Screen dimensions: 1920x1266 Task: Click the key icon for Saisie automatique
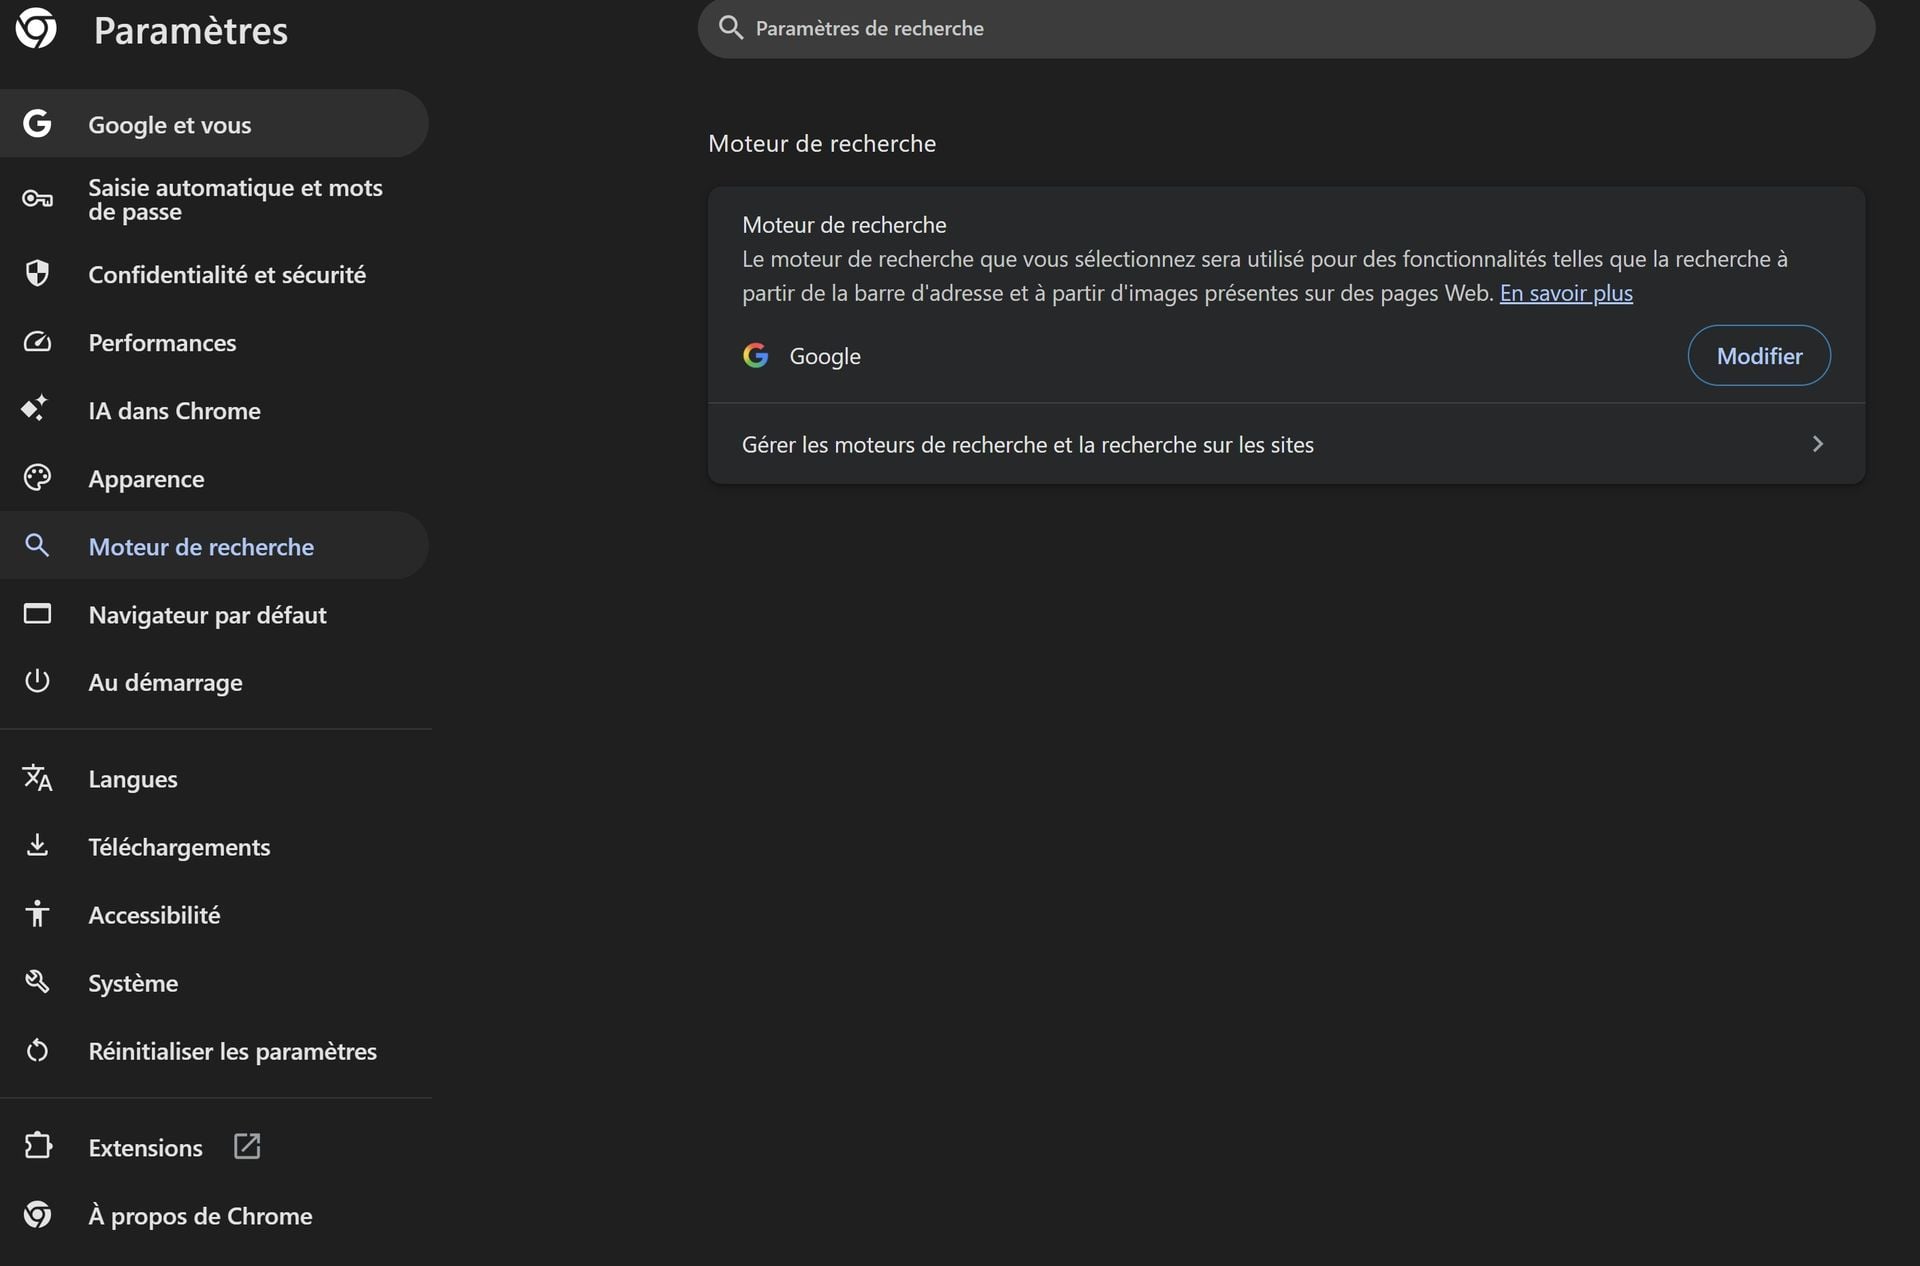tap(37, 199)
